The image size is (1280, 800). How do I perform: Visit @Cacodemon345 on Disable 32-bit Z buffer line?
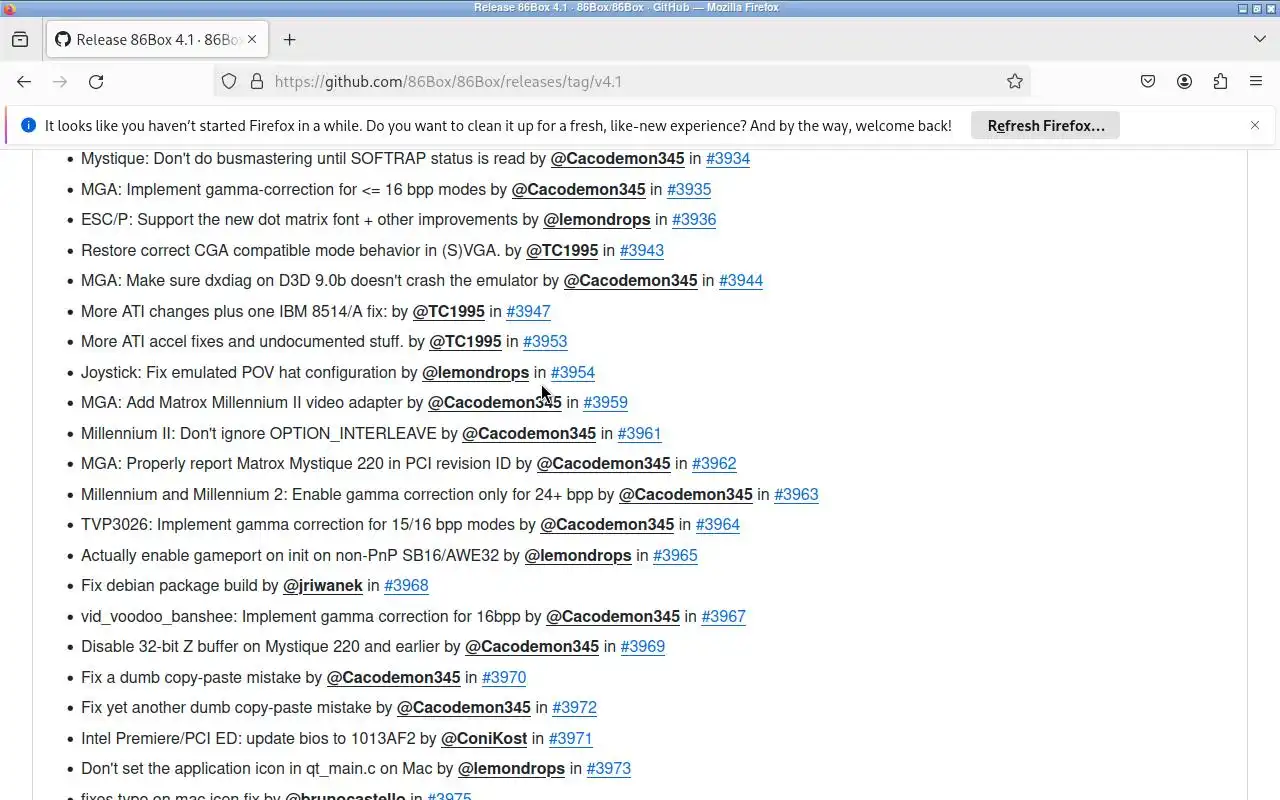532,647
